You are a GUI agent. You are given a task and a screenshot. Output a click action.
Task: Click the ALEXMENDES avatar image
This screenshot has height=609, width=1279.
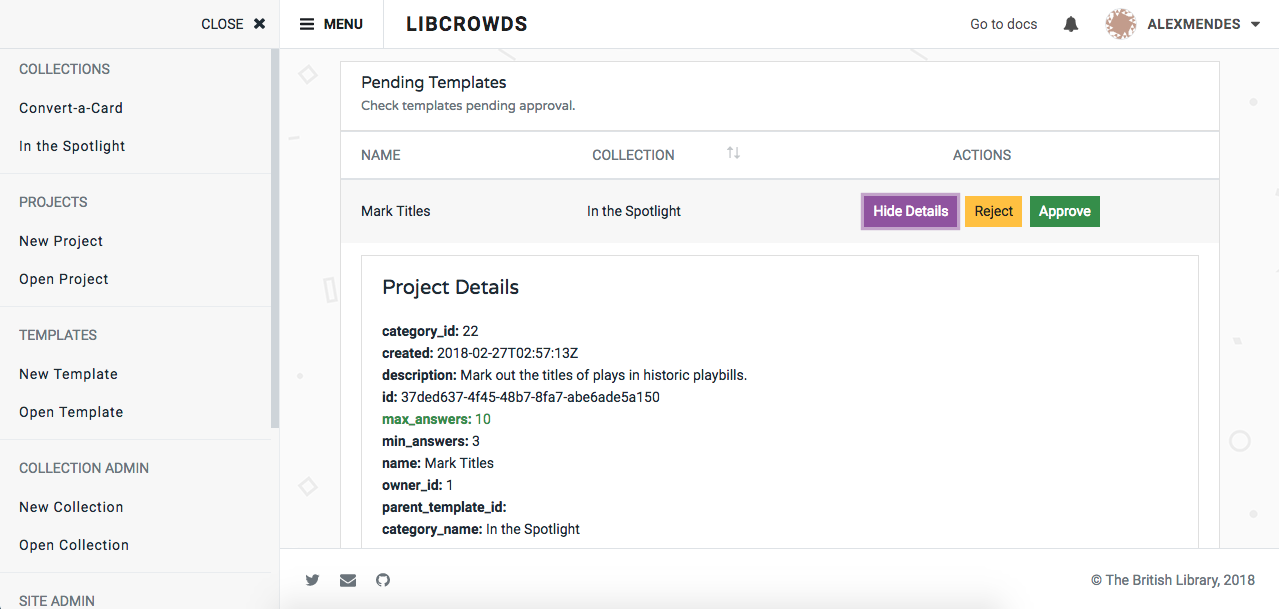coord(1121,23)
